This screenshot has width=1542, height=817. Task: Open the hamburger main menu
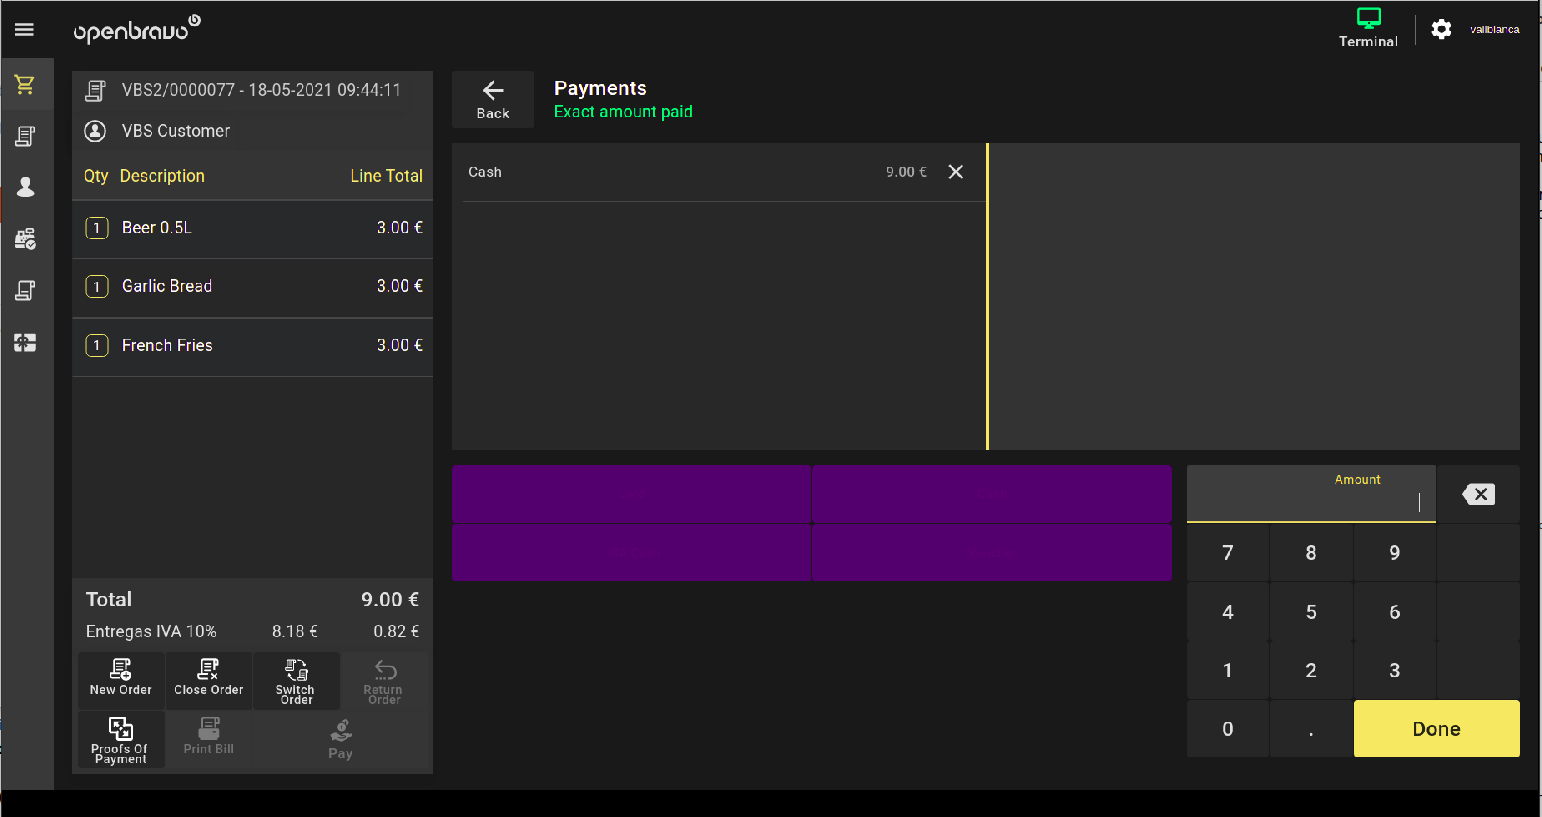coord(24,30)
